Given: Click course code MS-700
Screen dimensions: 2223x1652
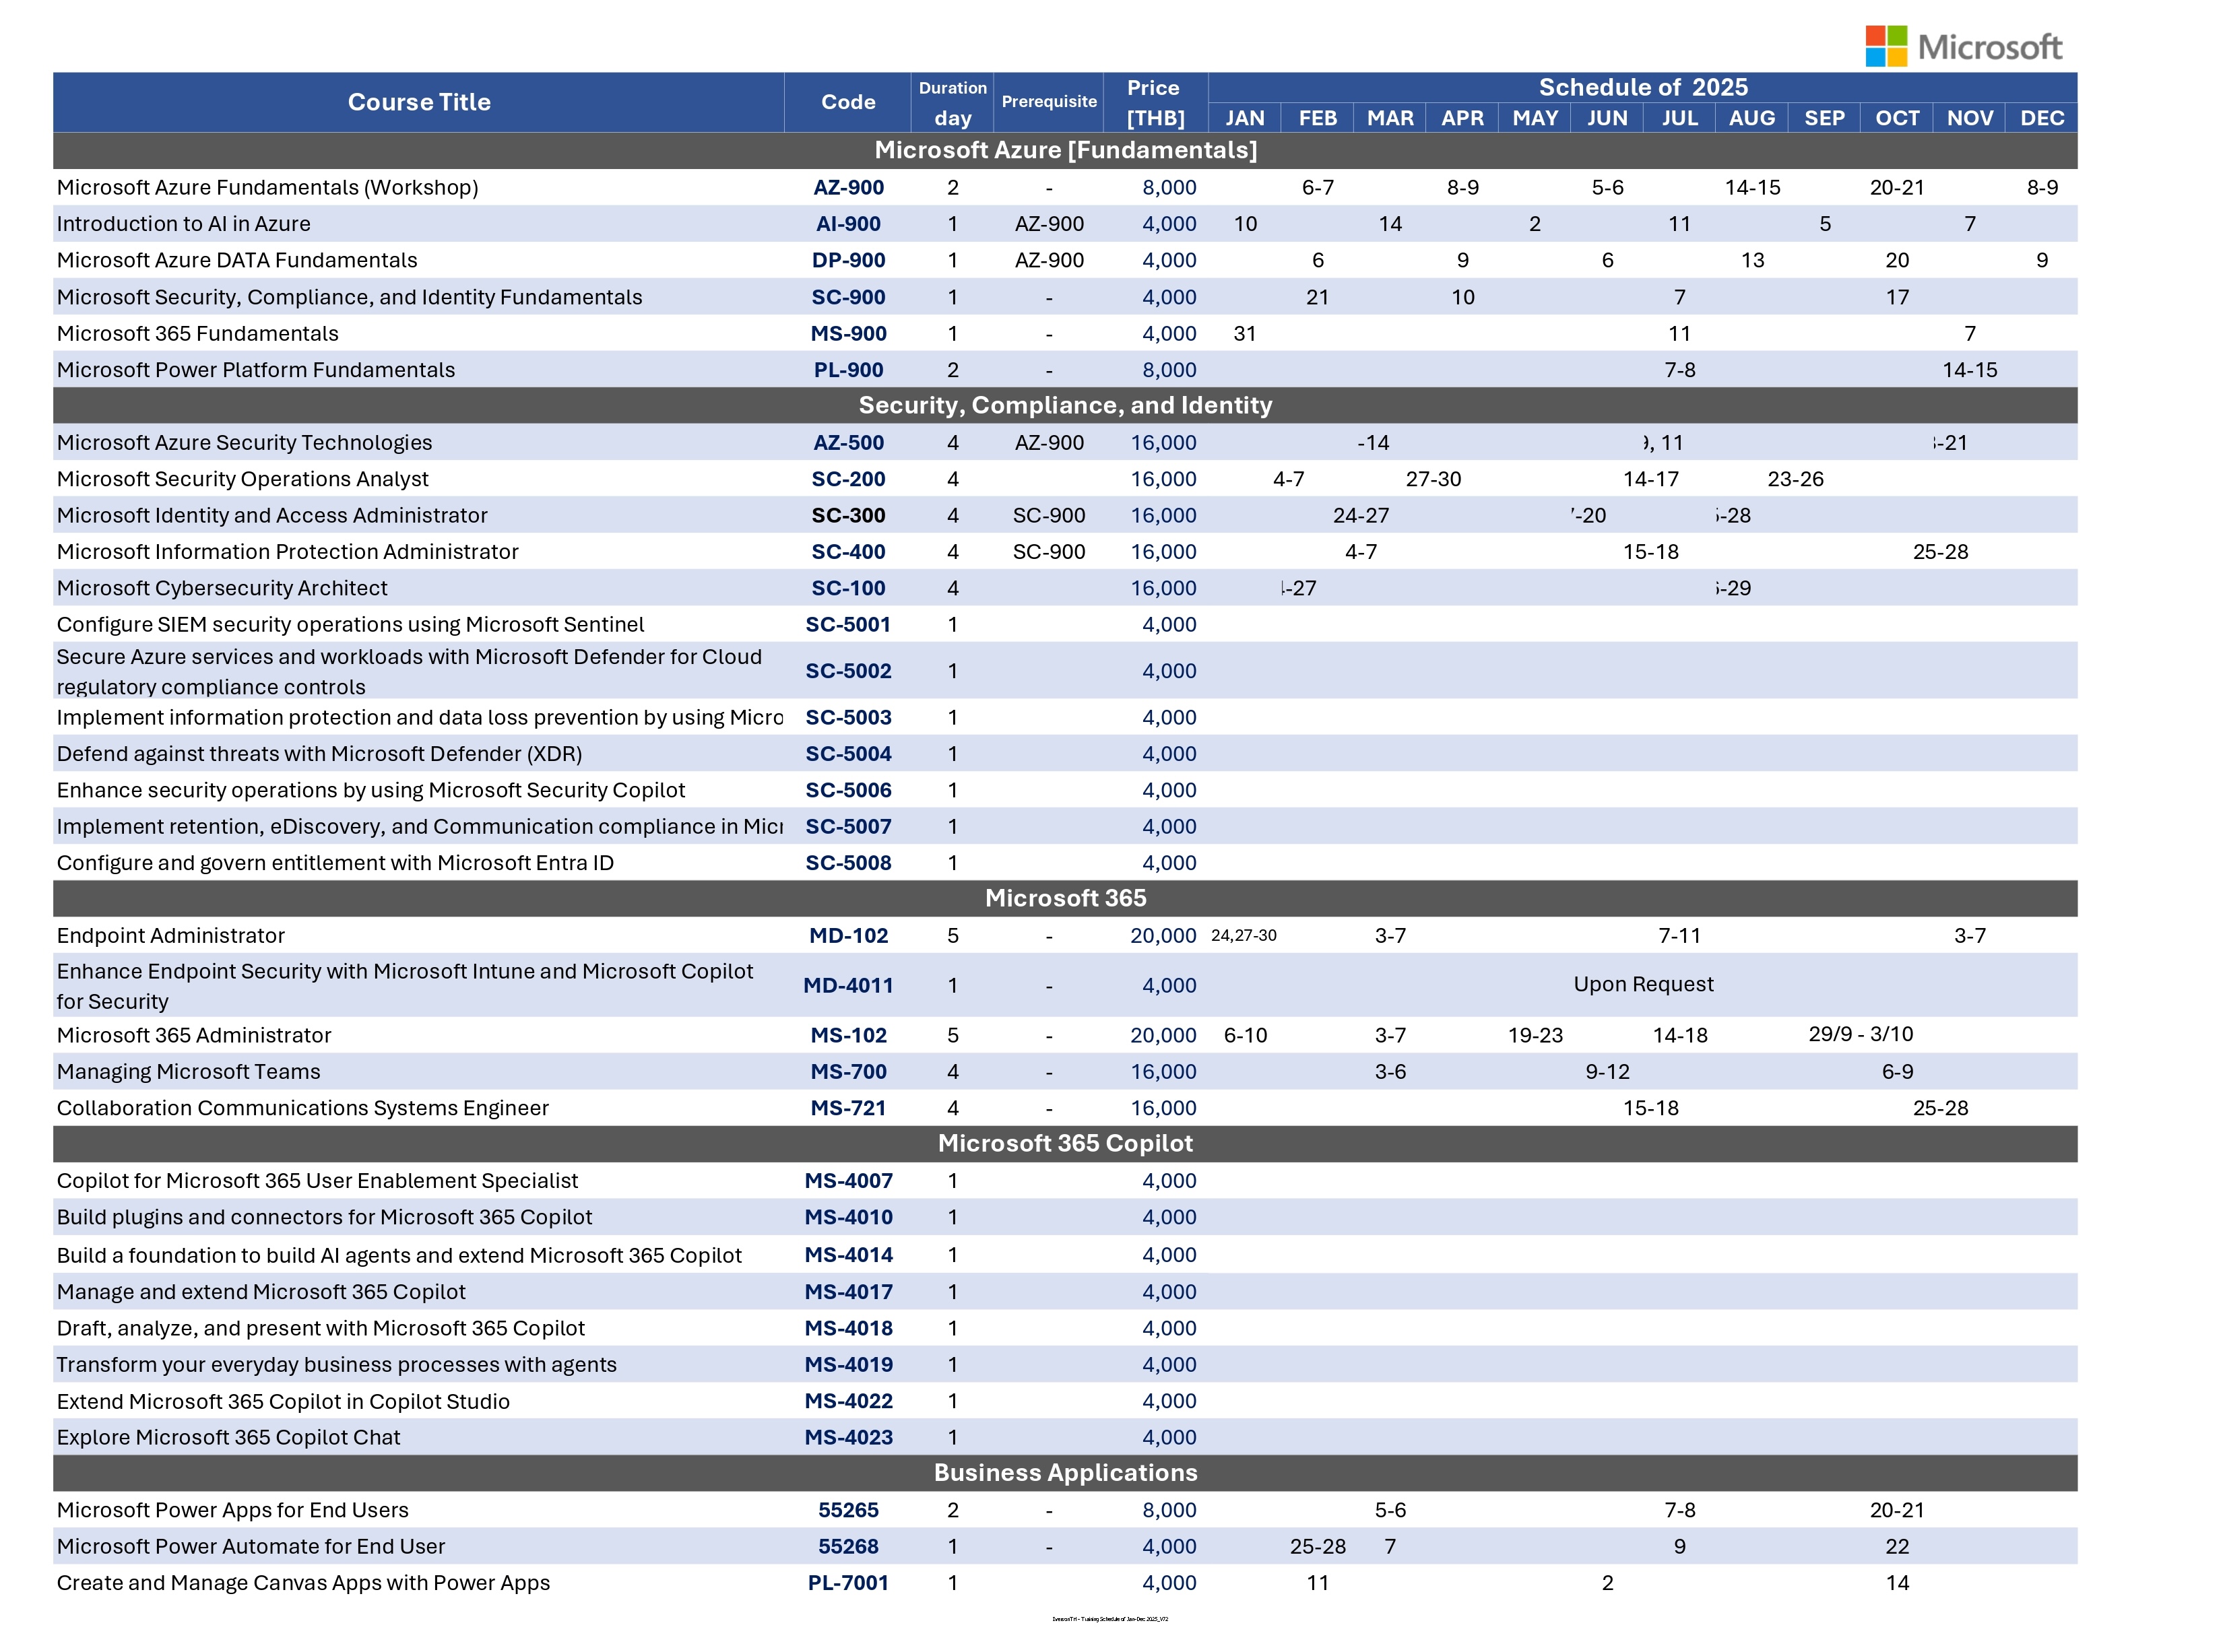Looking at the screenshot, I should (x=848, y=1072).
